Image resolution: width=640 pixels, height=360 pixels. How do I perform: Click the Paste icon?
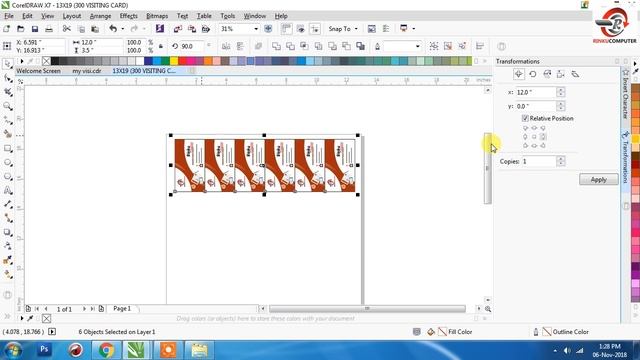coord(95,29)
